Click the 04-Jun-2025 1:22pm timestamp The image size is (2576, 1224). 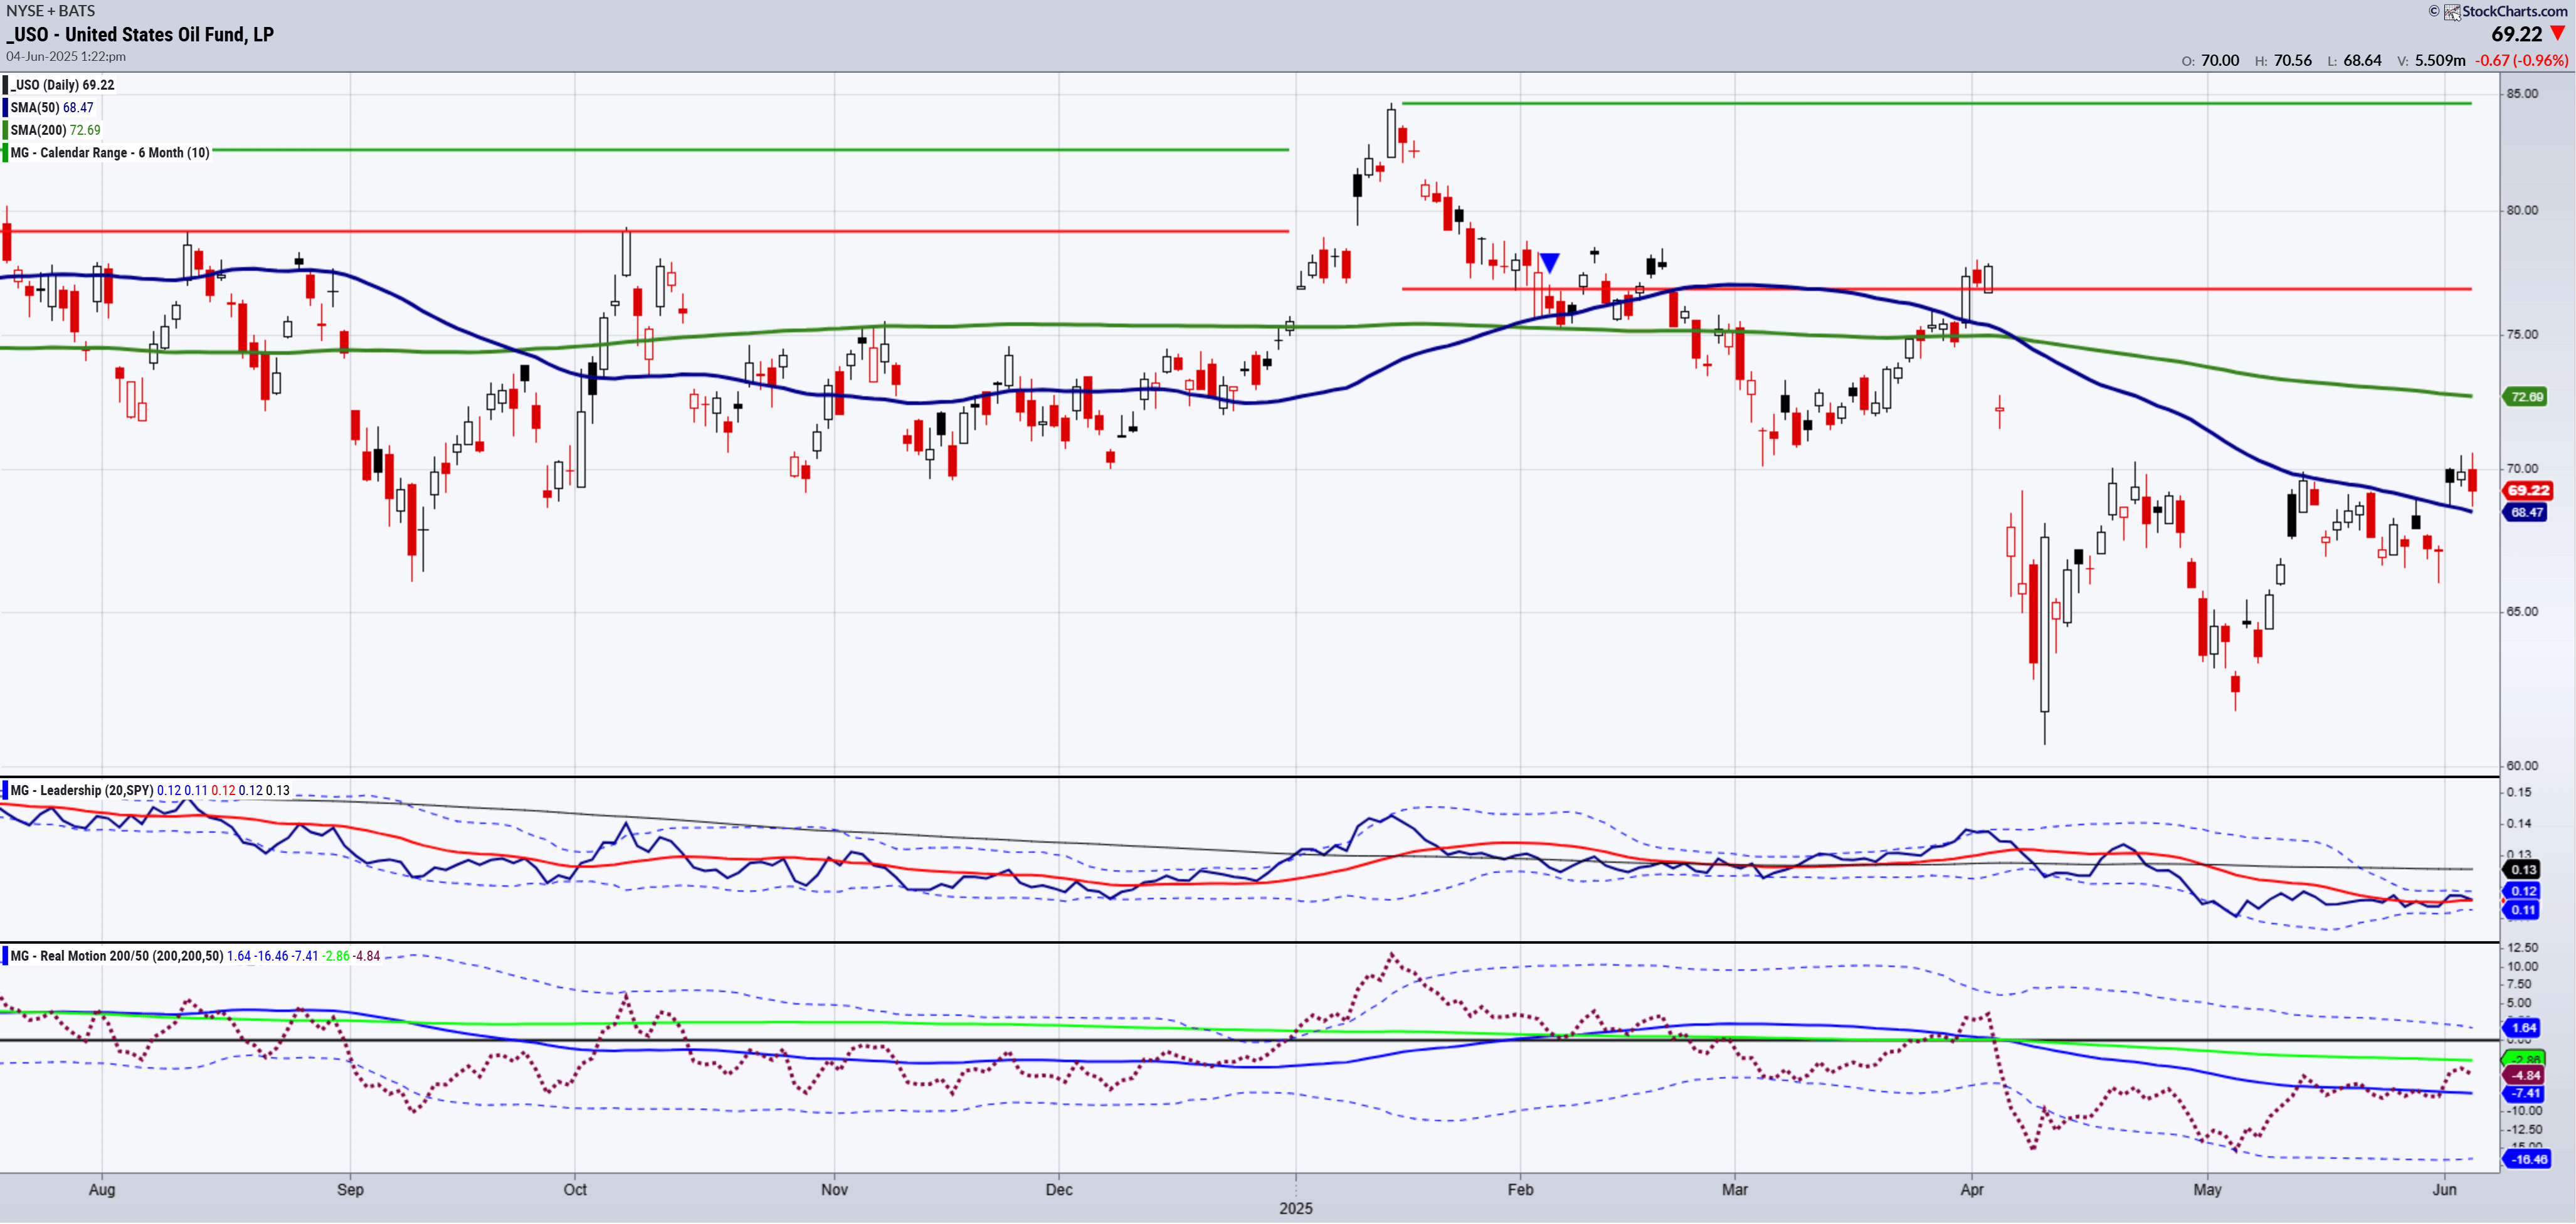click(66, 57)
